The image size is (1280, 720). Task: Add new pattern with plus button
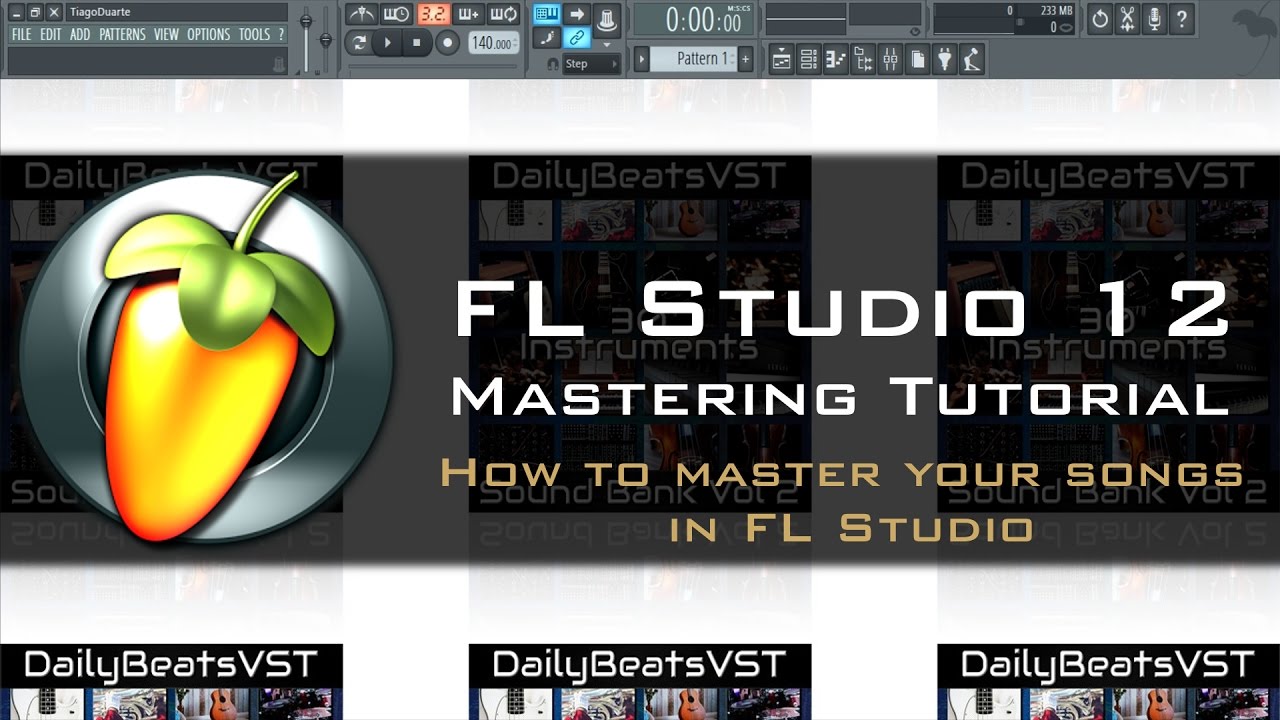[745, 59]
